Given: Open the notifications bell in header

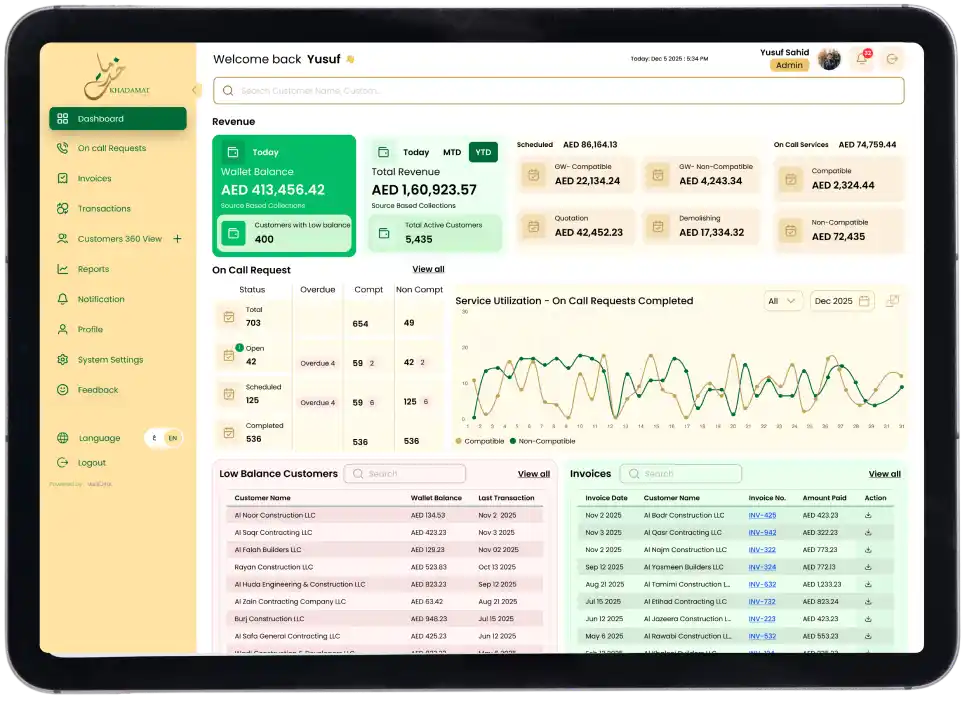Looking at the screenshot, I should tap(862, 59).
